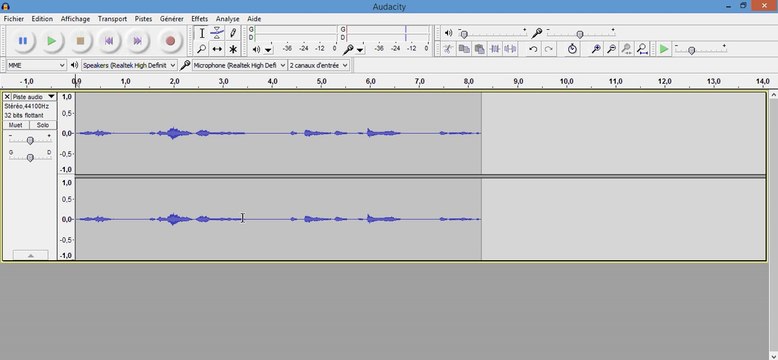Select the Time Shift arrows tool
The image size is (778, 360).
(217, 49)
